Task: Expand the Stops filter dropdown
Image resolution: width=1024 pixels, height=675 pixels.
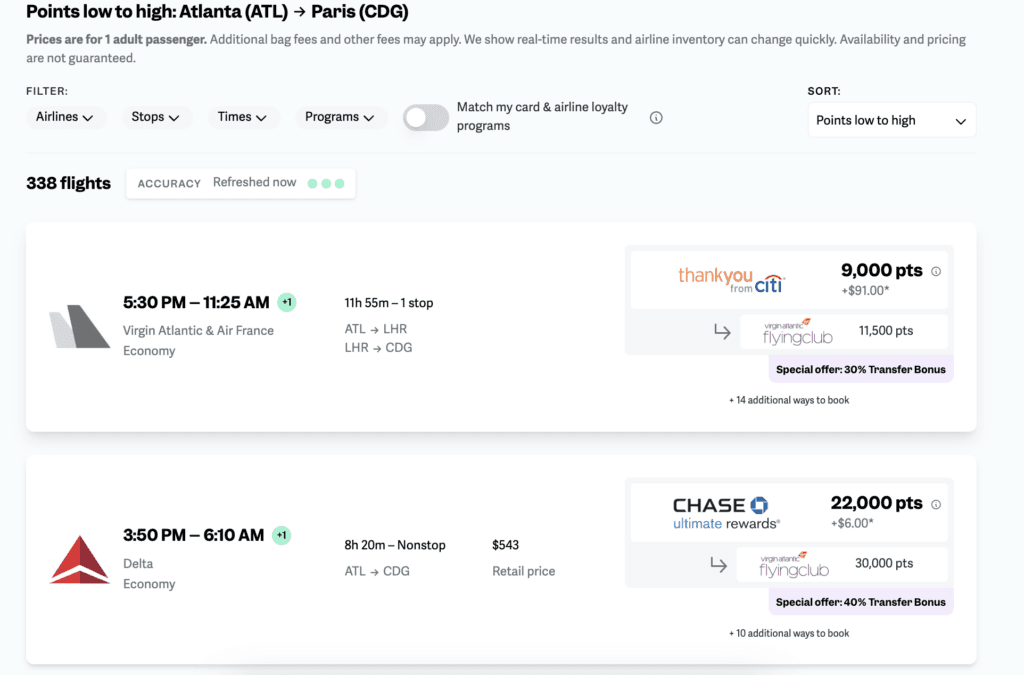Action: (x=155, y=117)
